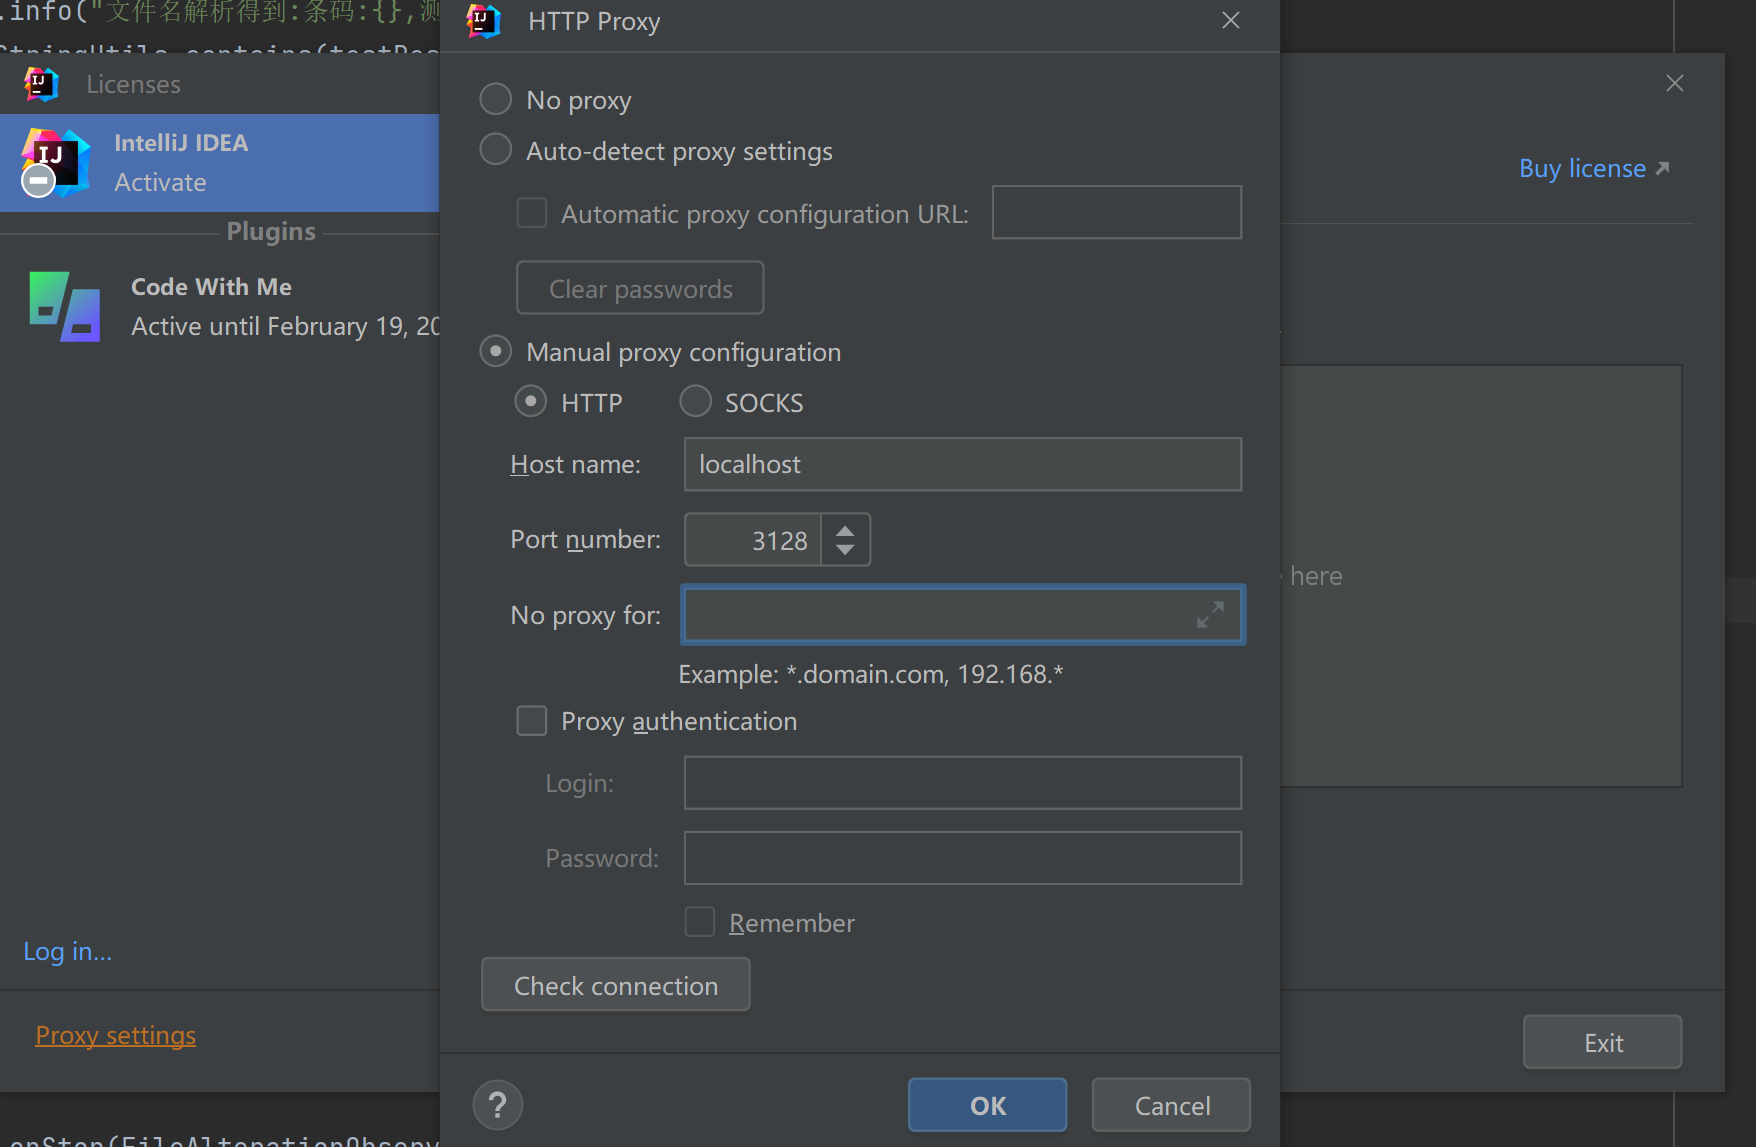Click the proxy Password field
Screen dimensions: 1756x1147
pos(963,858)
